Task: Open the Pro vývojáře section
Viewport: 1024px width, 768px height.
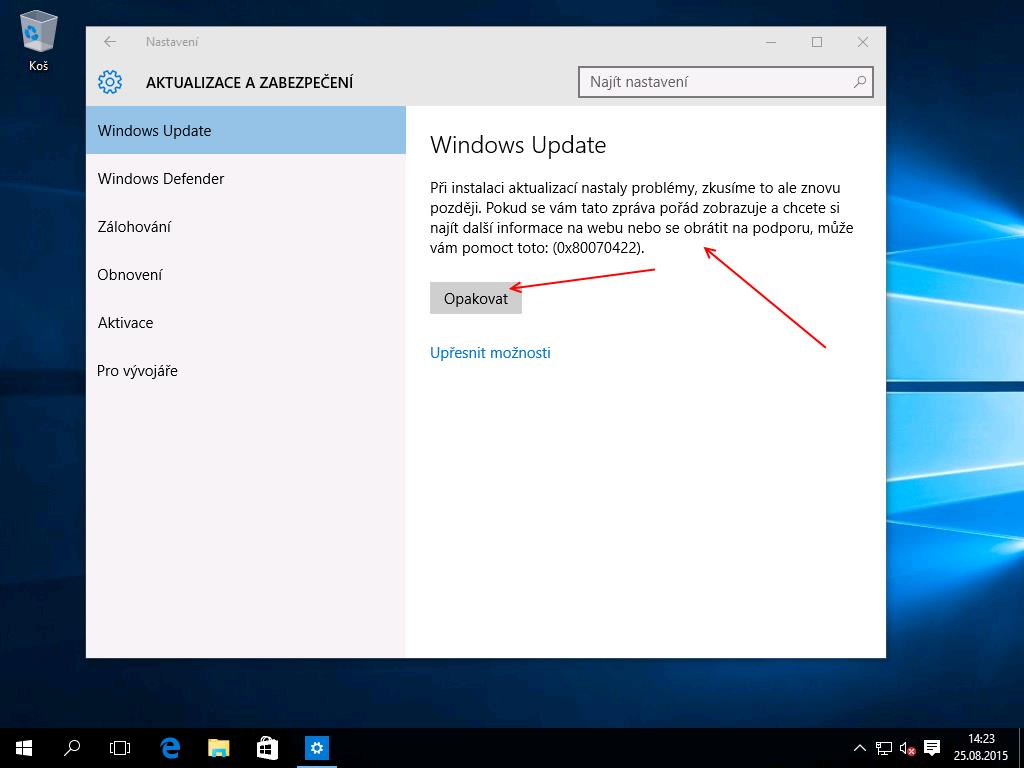Action: (137, 371)
